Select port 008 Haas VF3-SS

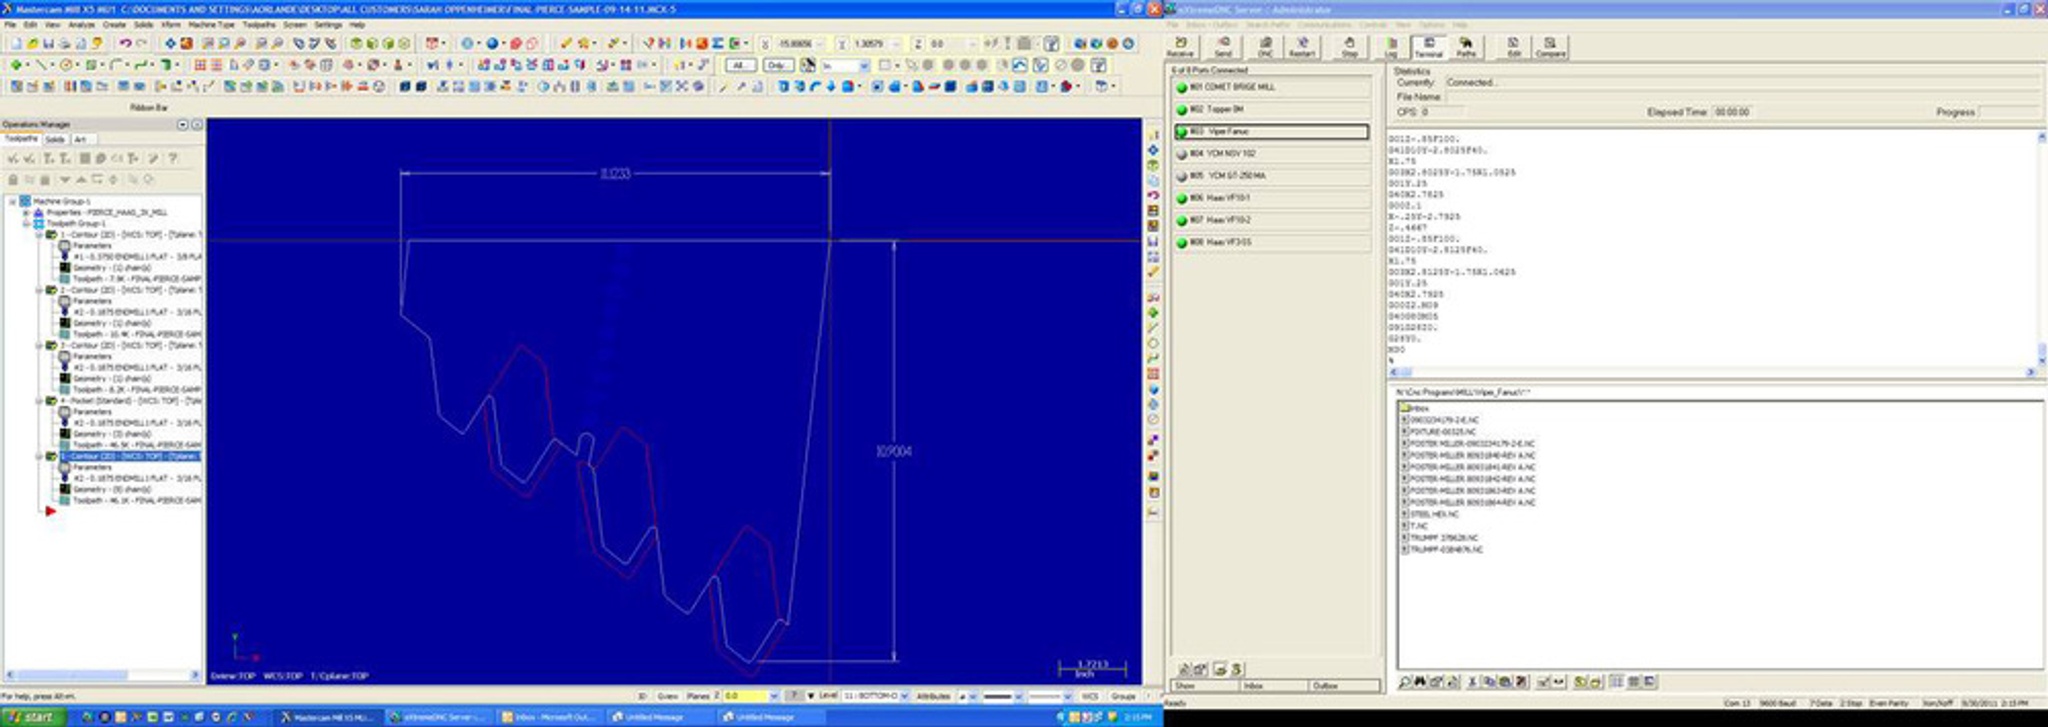point(1271,242)
